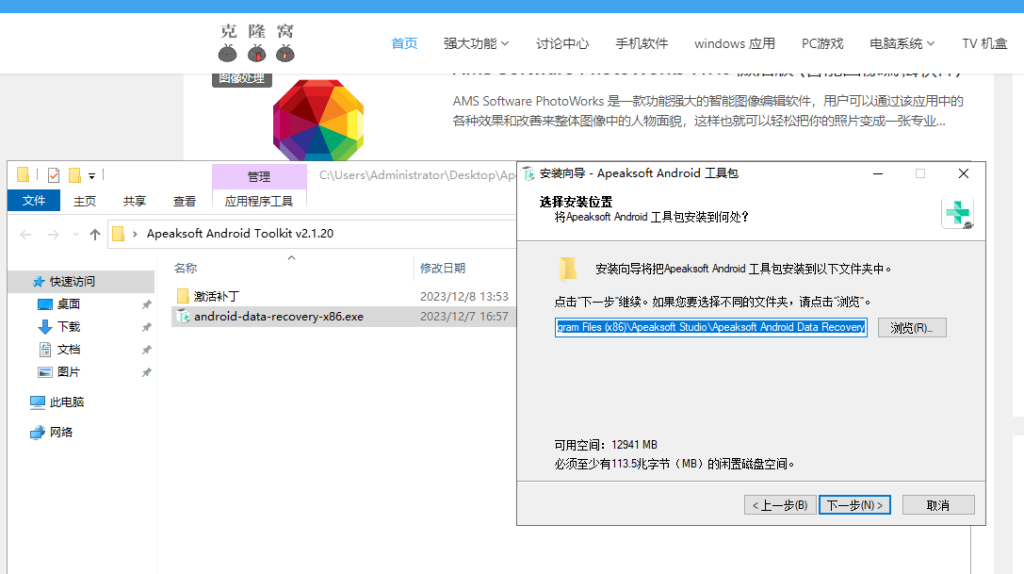Click the pin icon next to 文档
1024x574 pixels.
coord(146,350)
